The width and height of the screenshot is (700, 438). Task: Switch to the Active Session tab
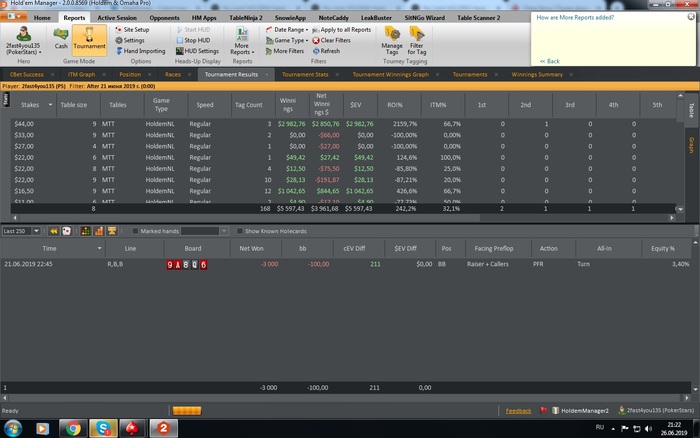click(x=117, y=18)
